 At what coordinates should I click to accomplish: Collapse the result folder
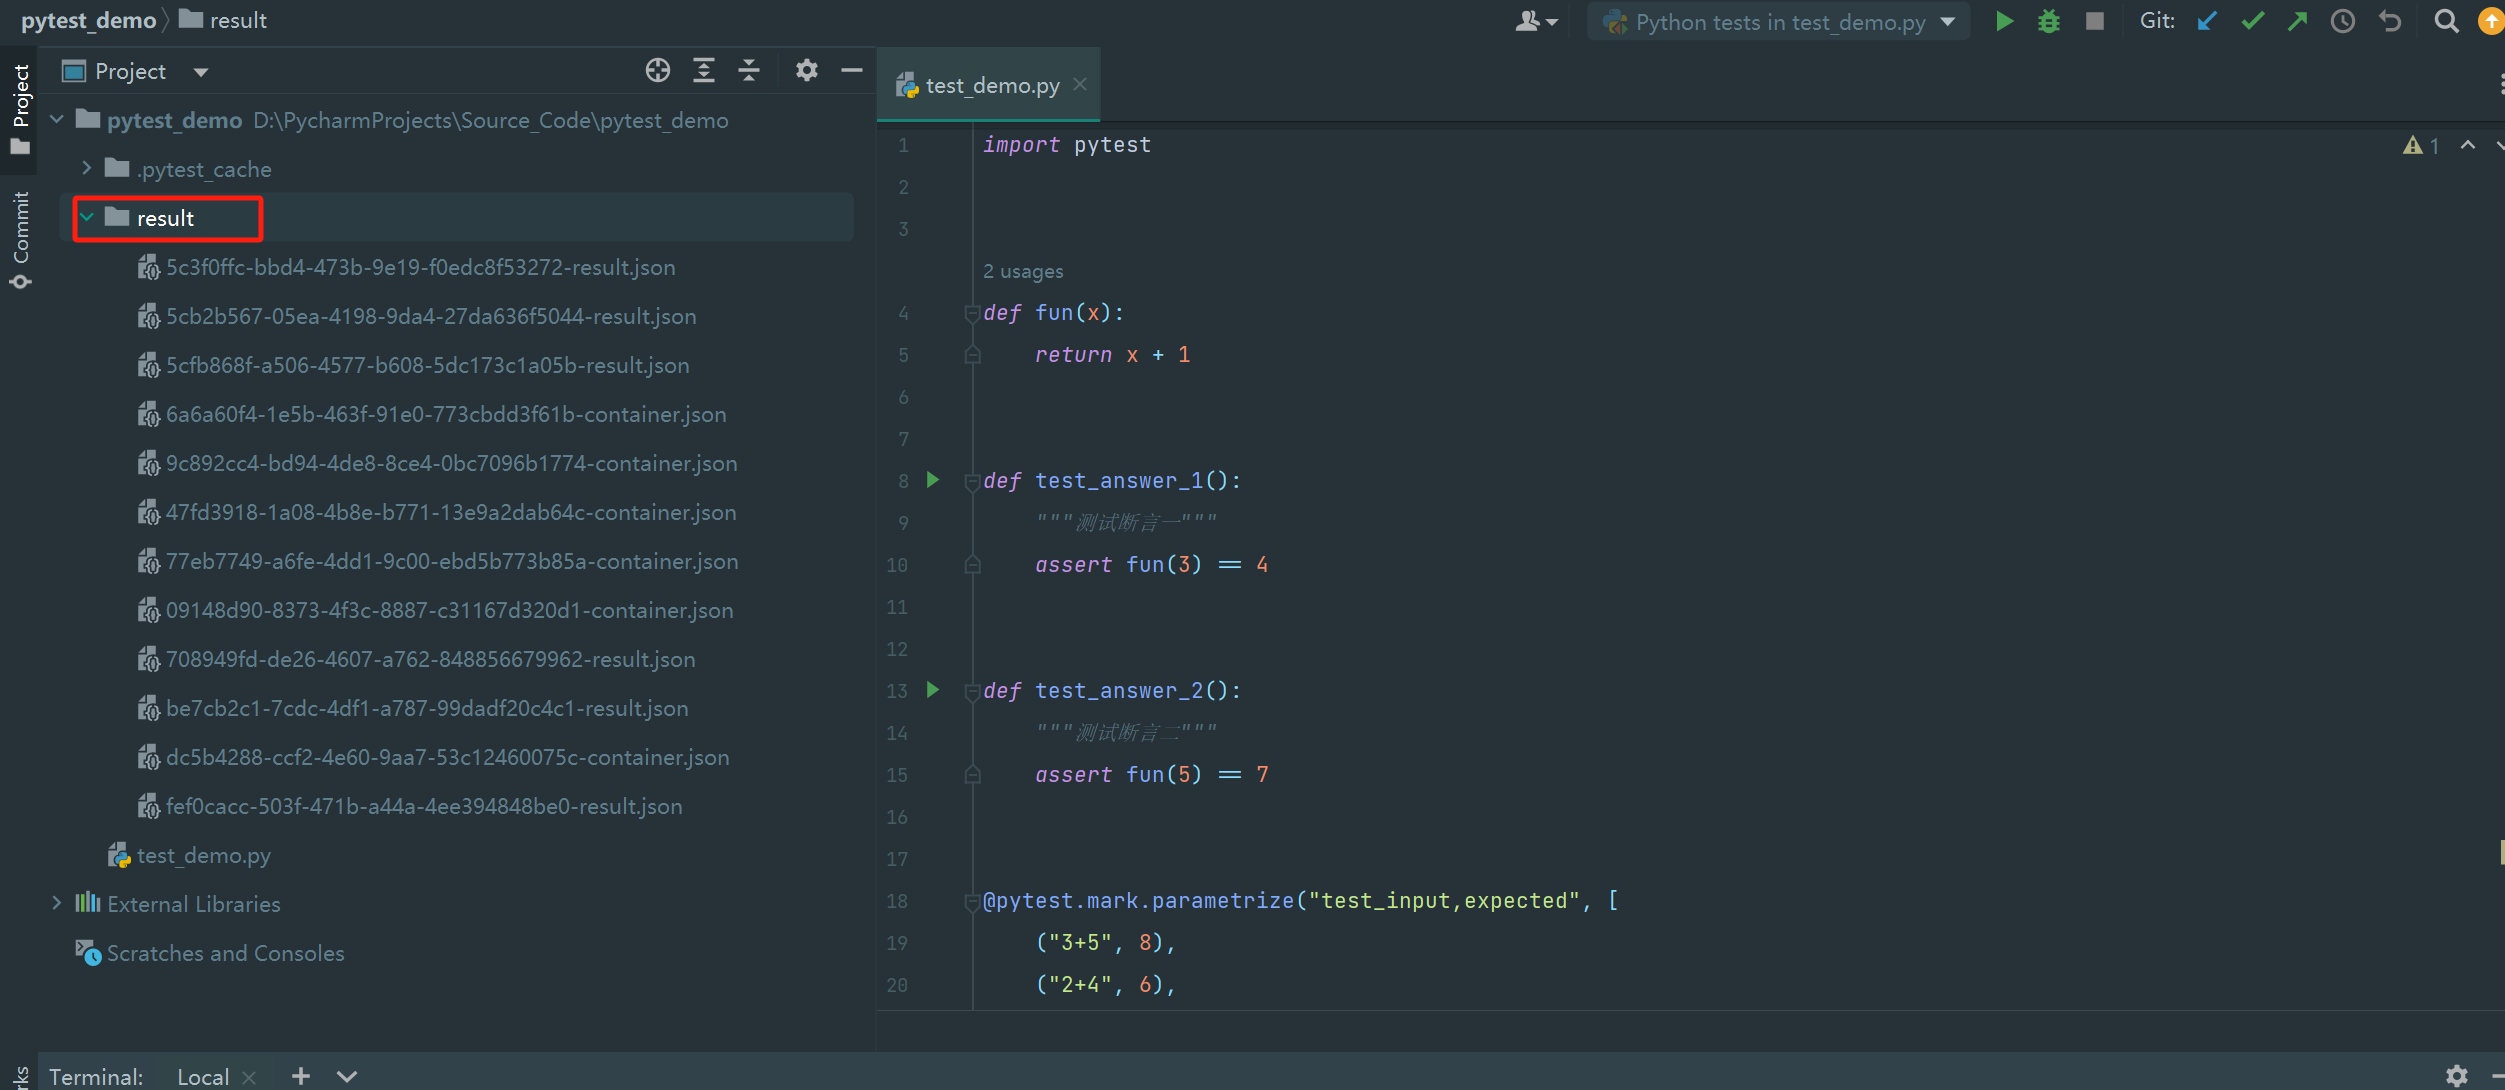(x=87, y=217)
